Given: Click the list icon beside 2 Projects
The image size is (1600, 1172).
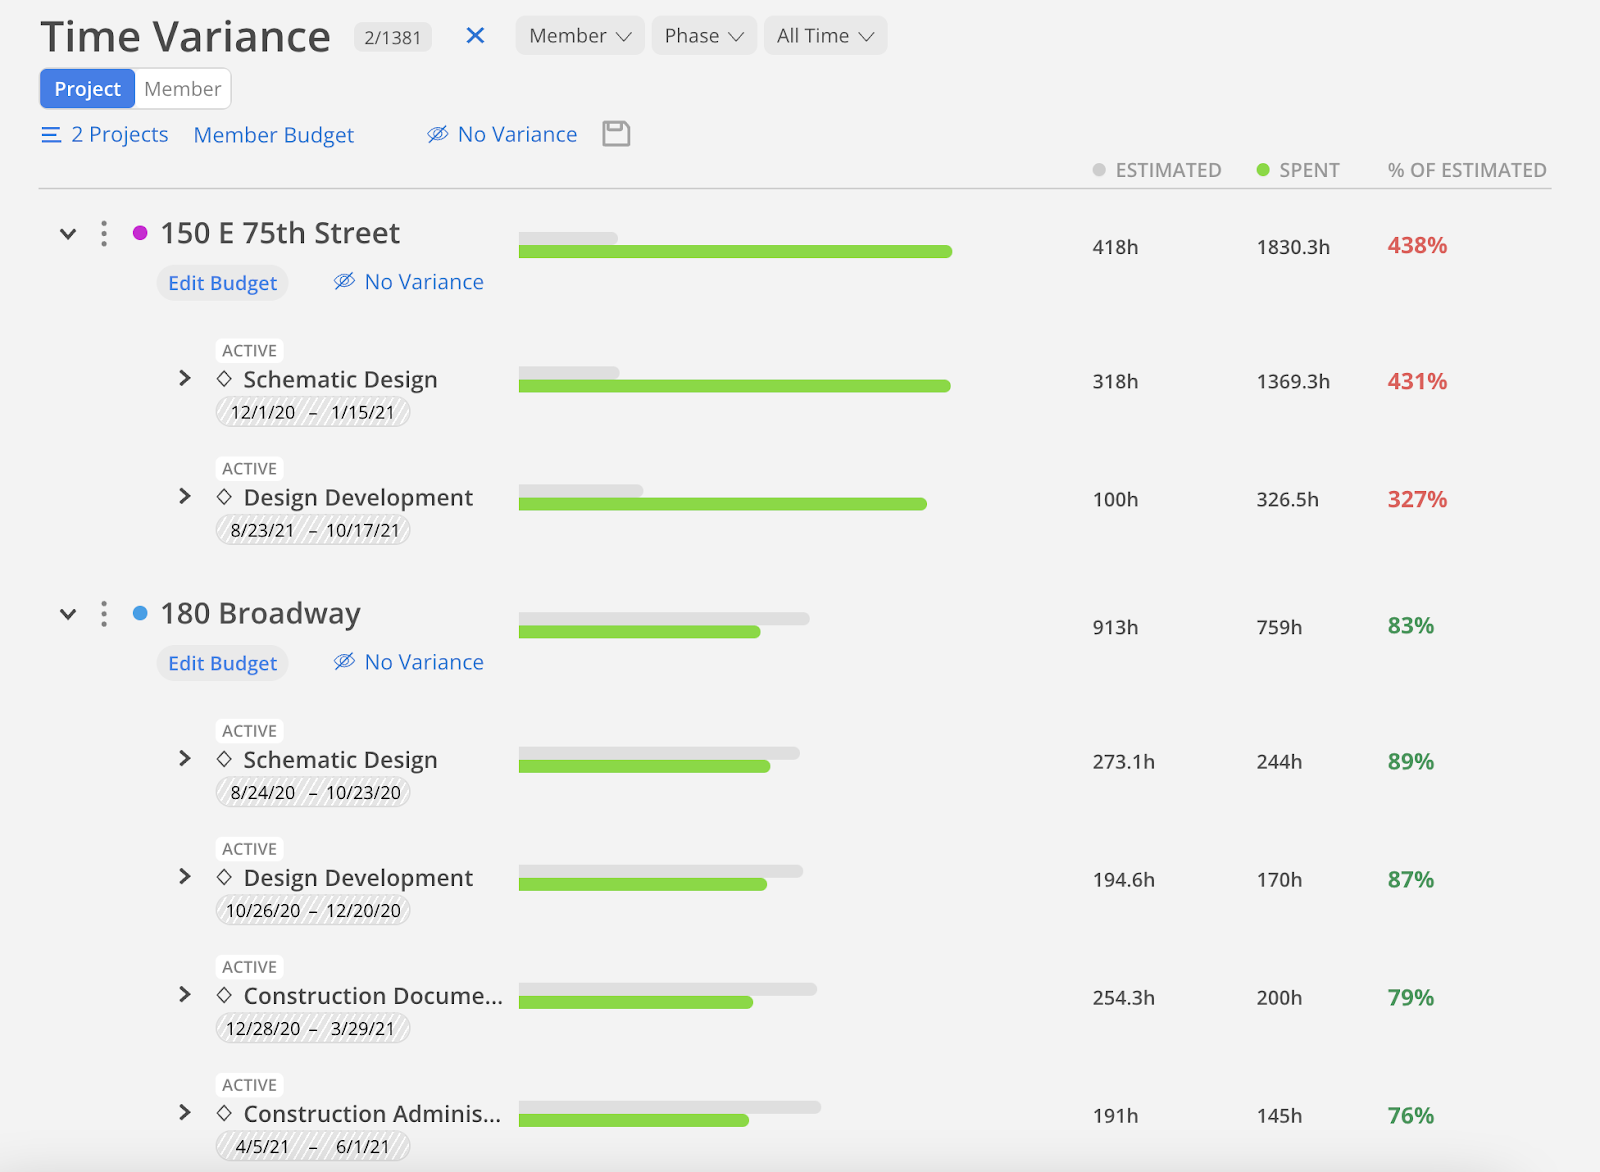Looking at the screenshot, I should coord(51,135).
